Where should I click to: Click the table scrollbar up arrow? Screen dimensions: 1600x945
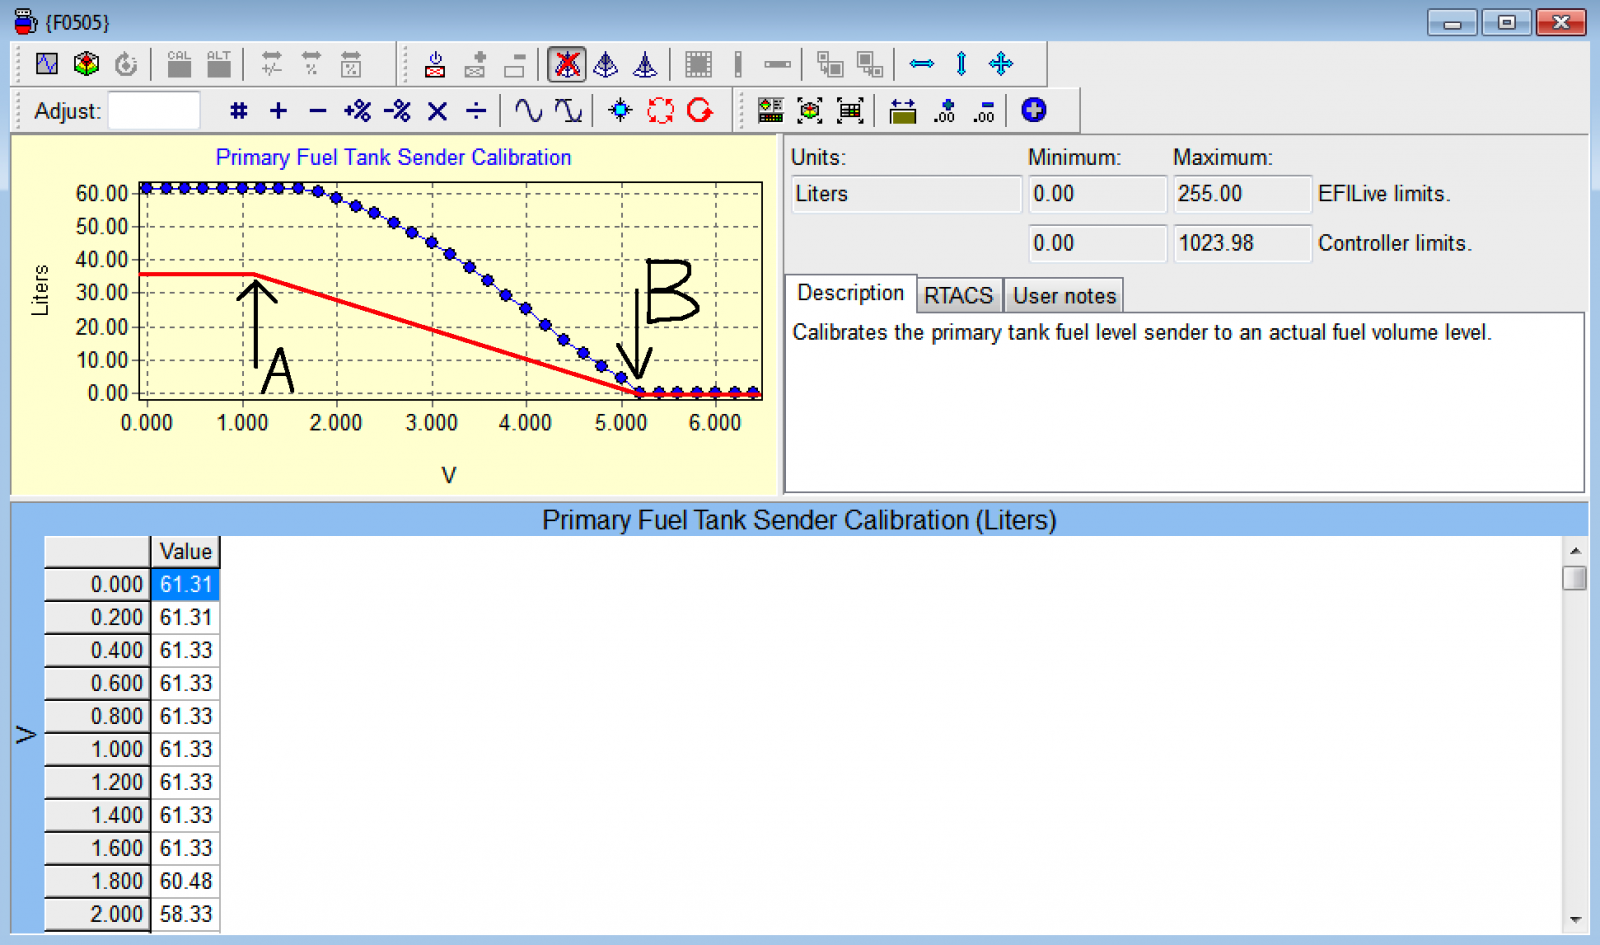coord(1575,550)
